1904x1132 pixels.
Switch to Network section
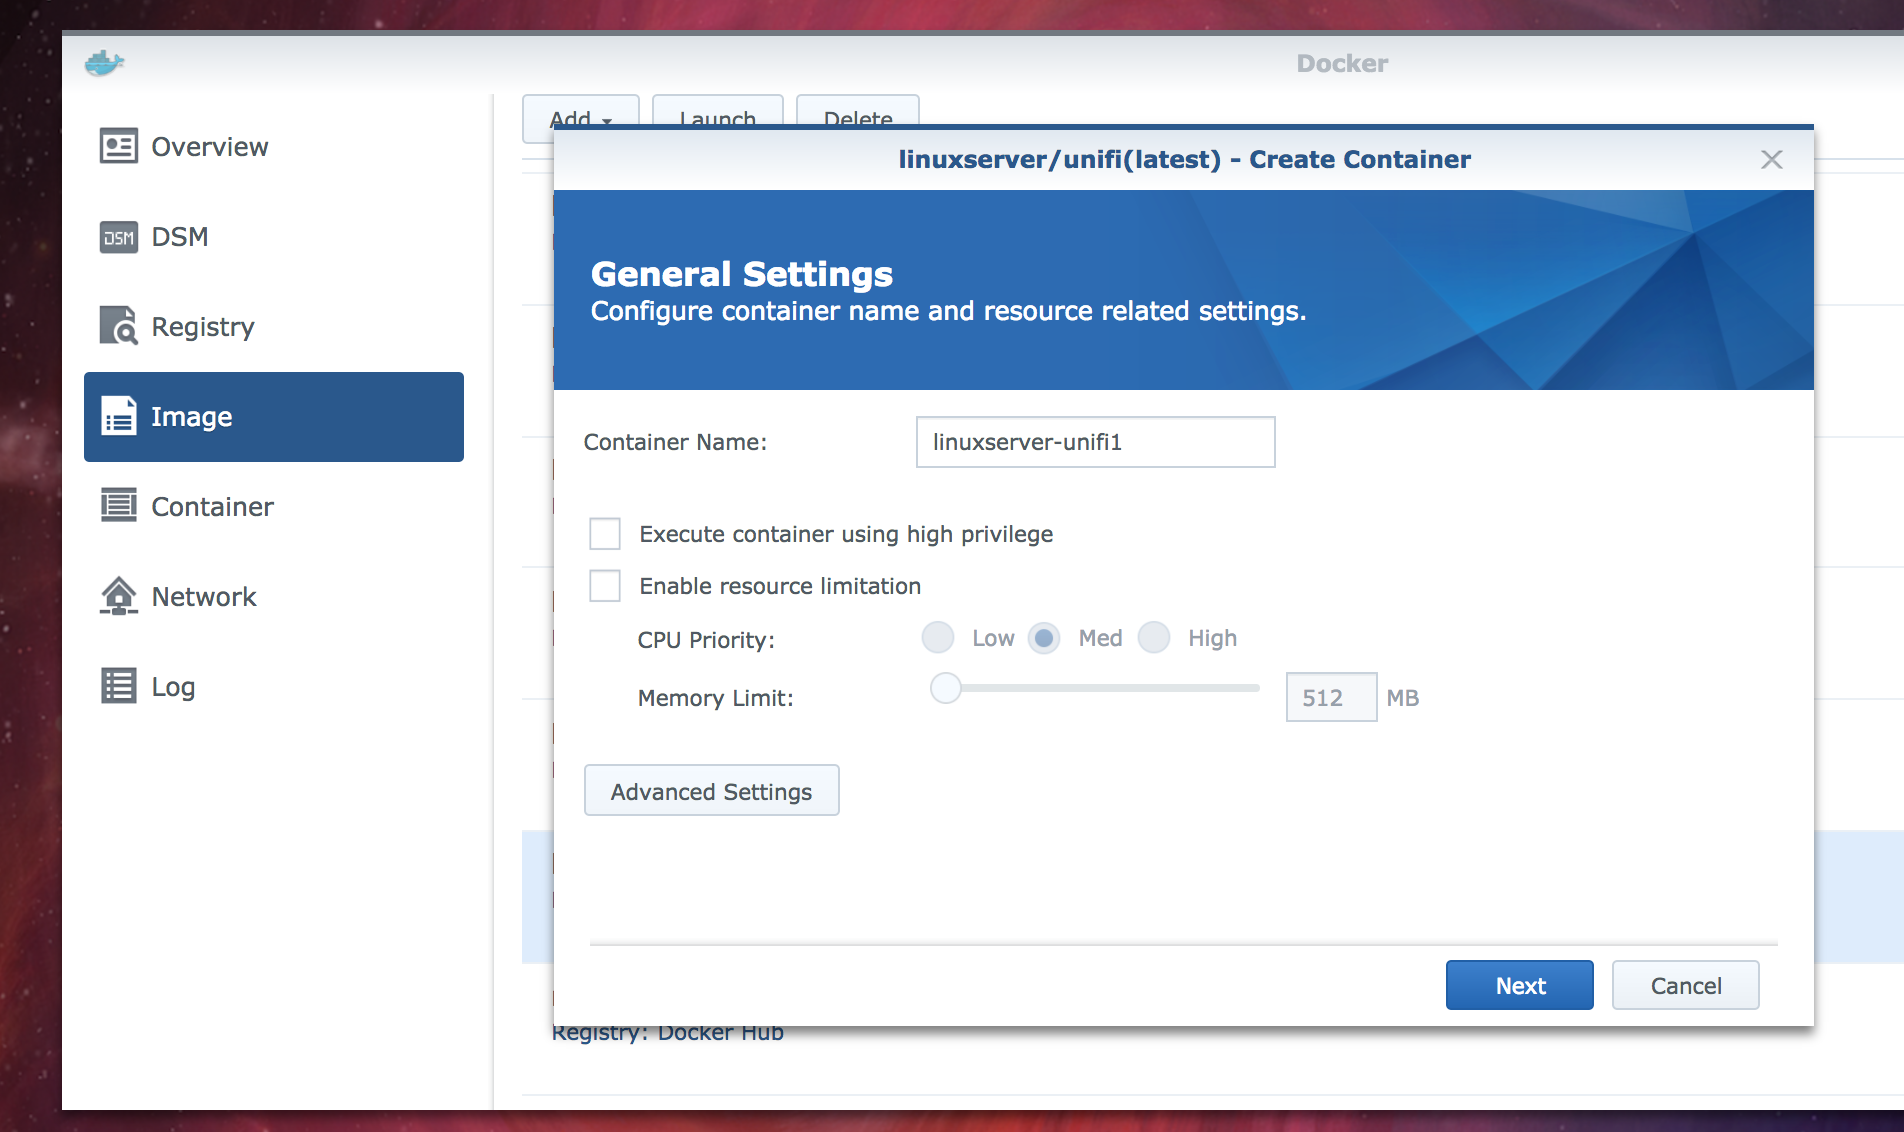coord(274,596)
